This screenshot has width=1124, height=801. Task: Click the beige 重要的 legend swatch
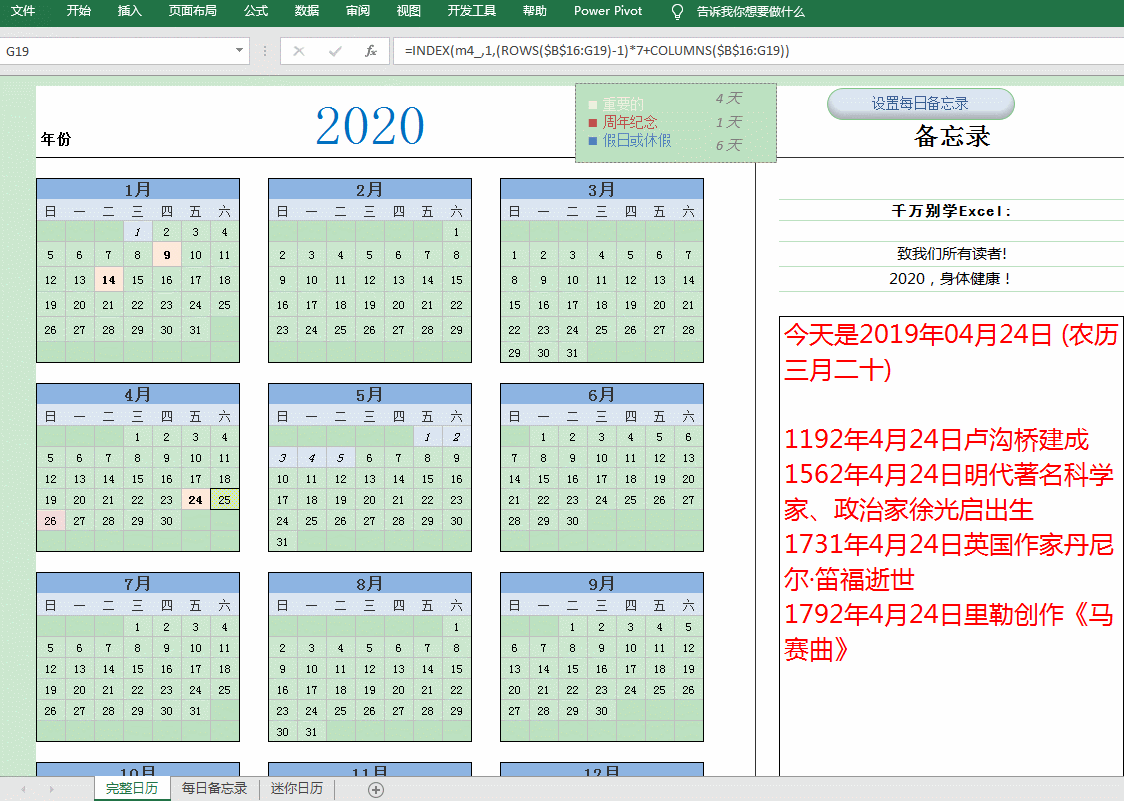[593, 105]
